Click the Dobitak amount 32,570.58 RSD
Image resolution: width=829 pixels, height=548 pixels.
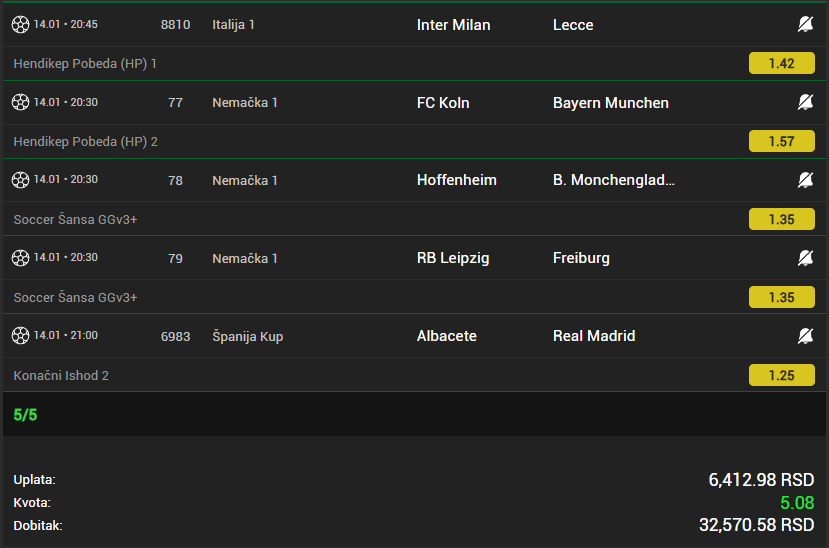[756, 525]
